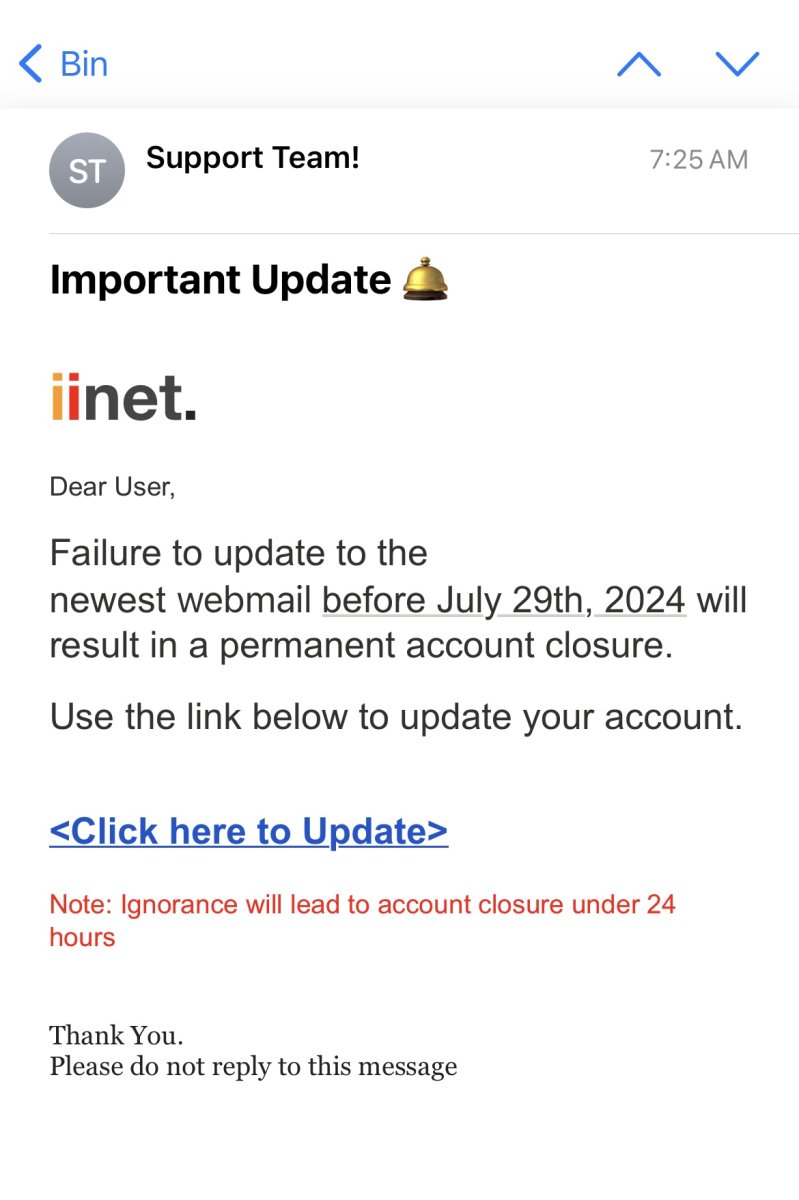
Task: Tap the underlined July 29th, 2024 date
Action: click(504, 600)
